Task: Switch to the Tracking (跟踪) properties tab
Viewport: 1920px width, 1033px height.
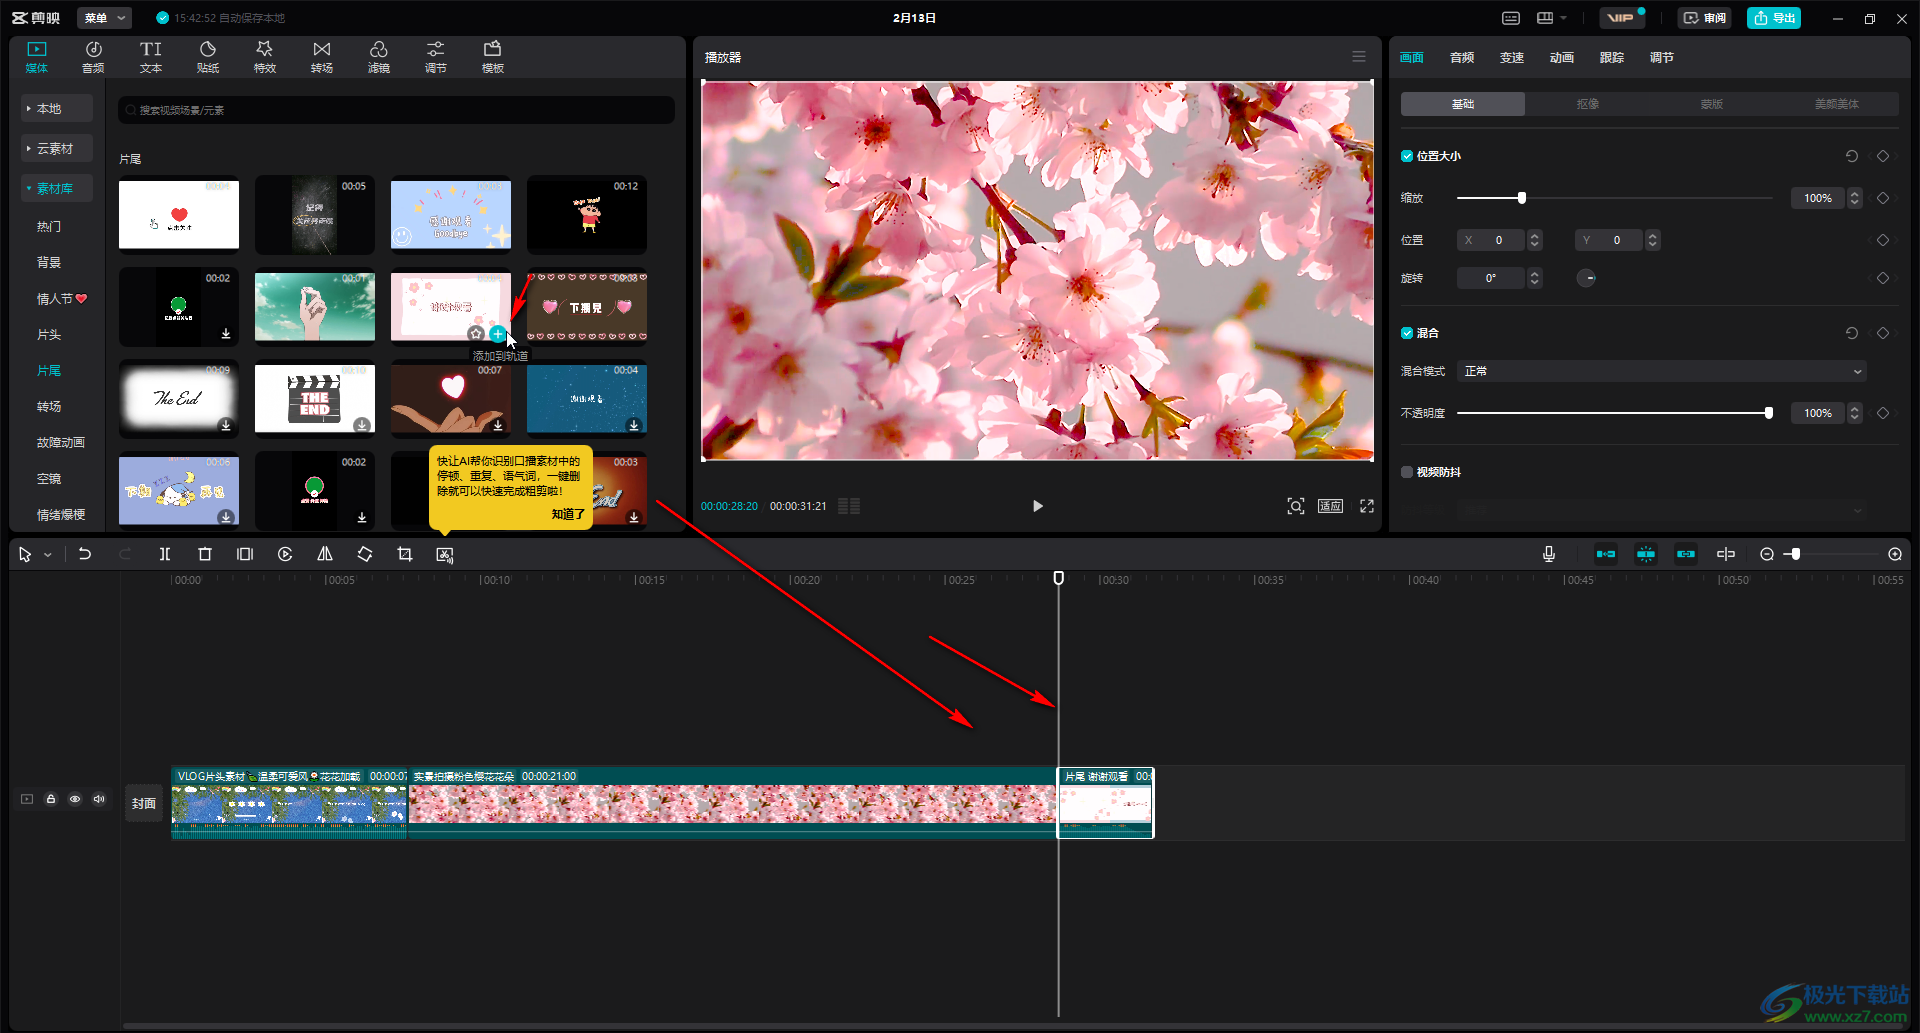Action: click(1612, 58)
